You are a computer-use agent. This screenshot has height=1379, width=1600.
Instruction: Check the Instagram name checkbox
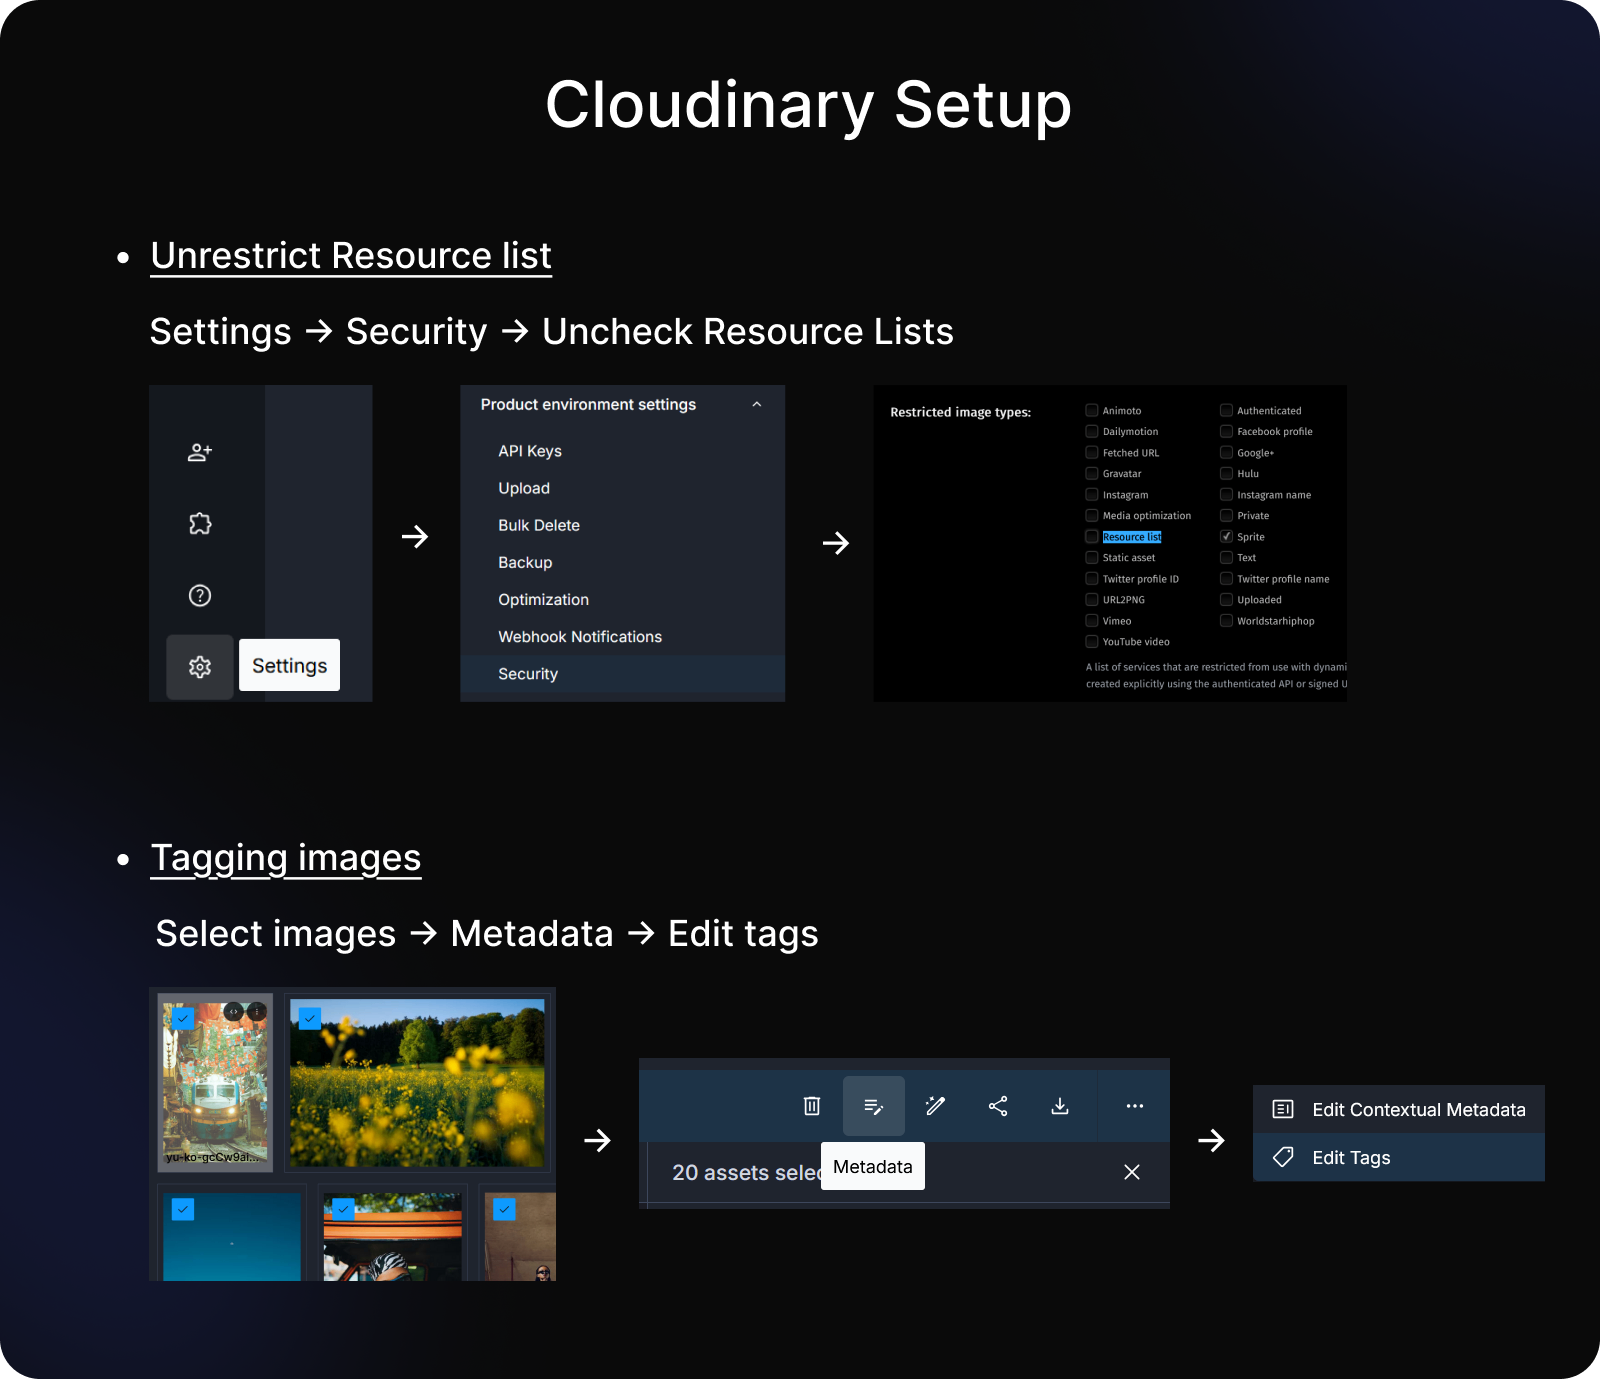click(1226, 494)
